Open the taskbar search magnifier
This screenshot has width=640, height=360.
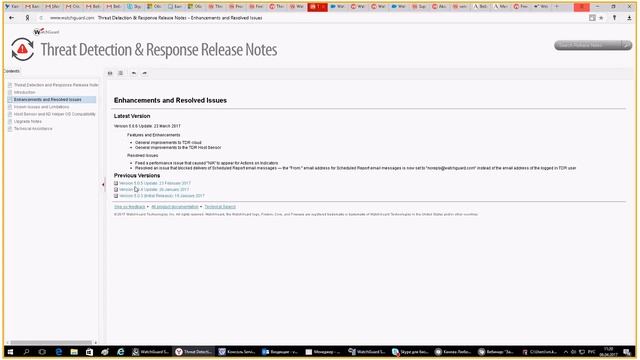coord(27,351)
